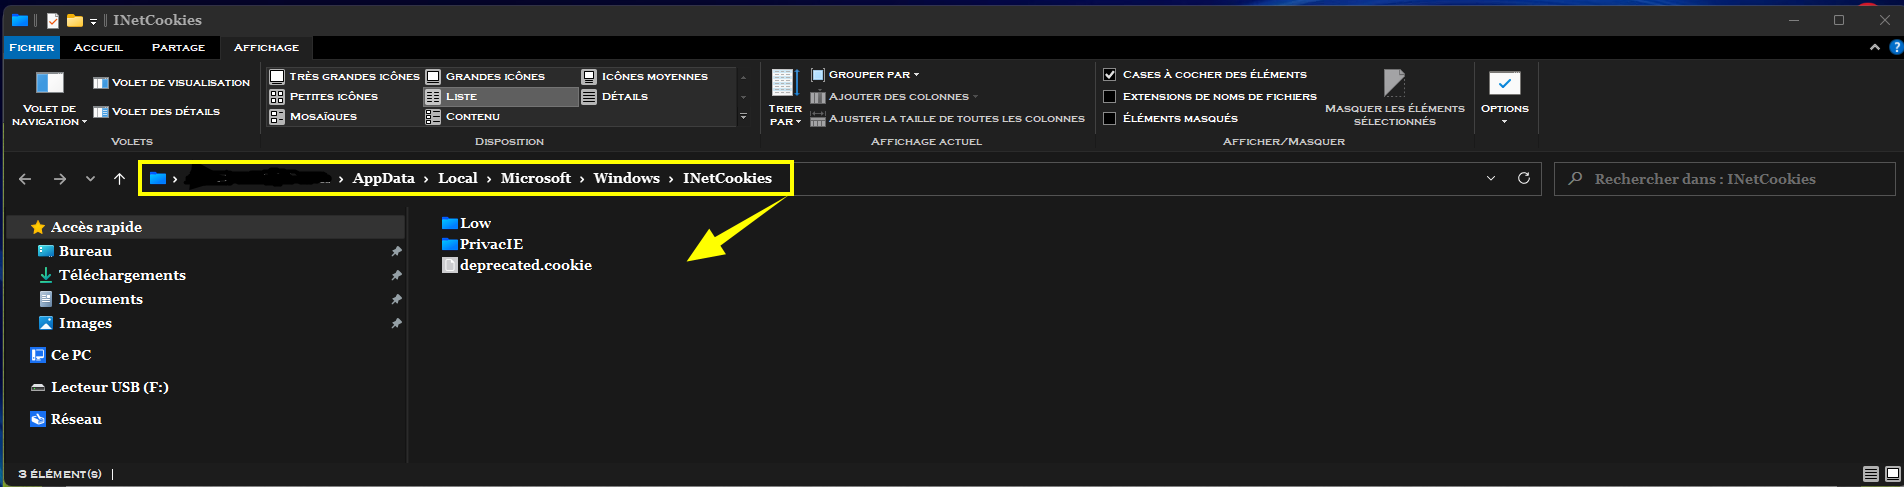This screenshot has width=1904, height=487.
Task: Switch to details view via status bar icon
Action: tap(1871, 474)
